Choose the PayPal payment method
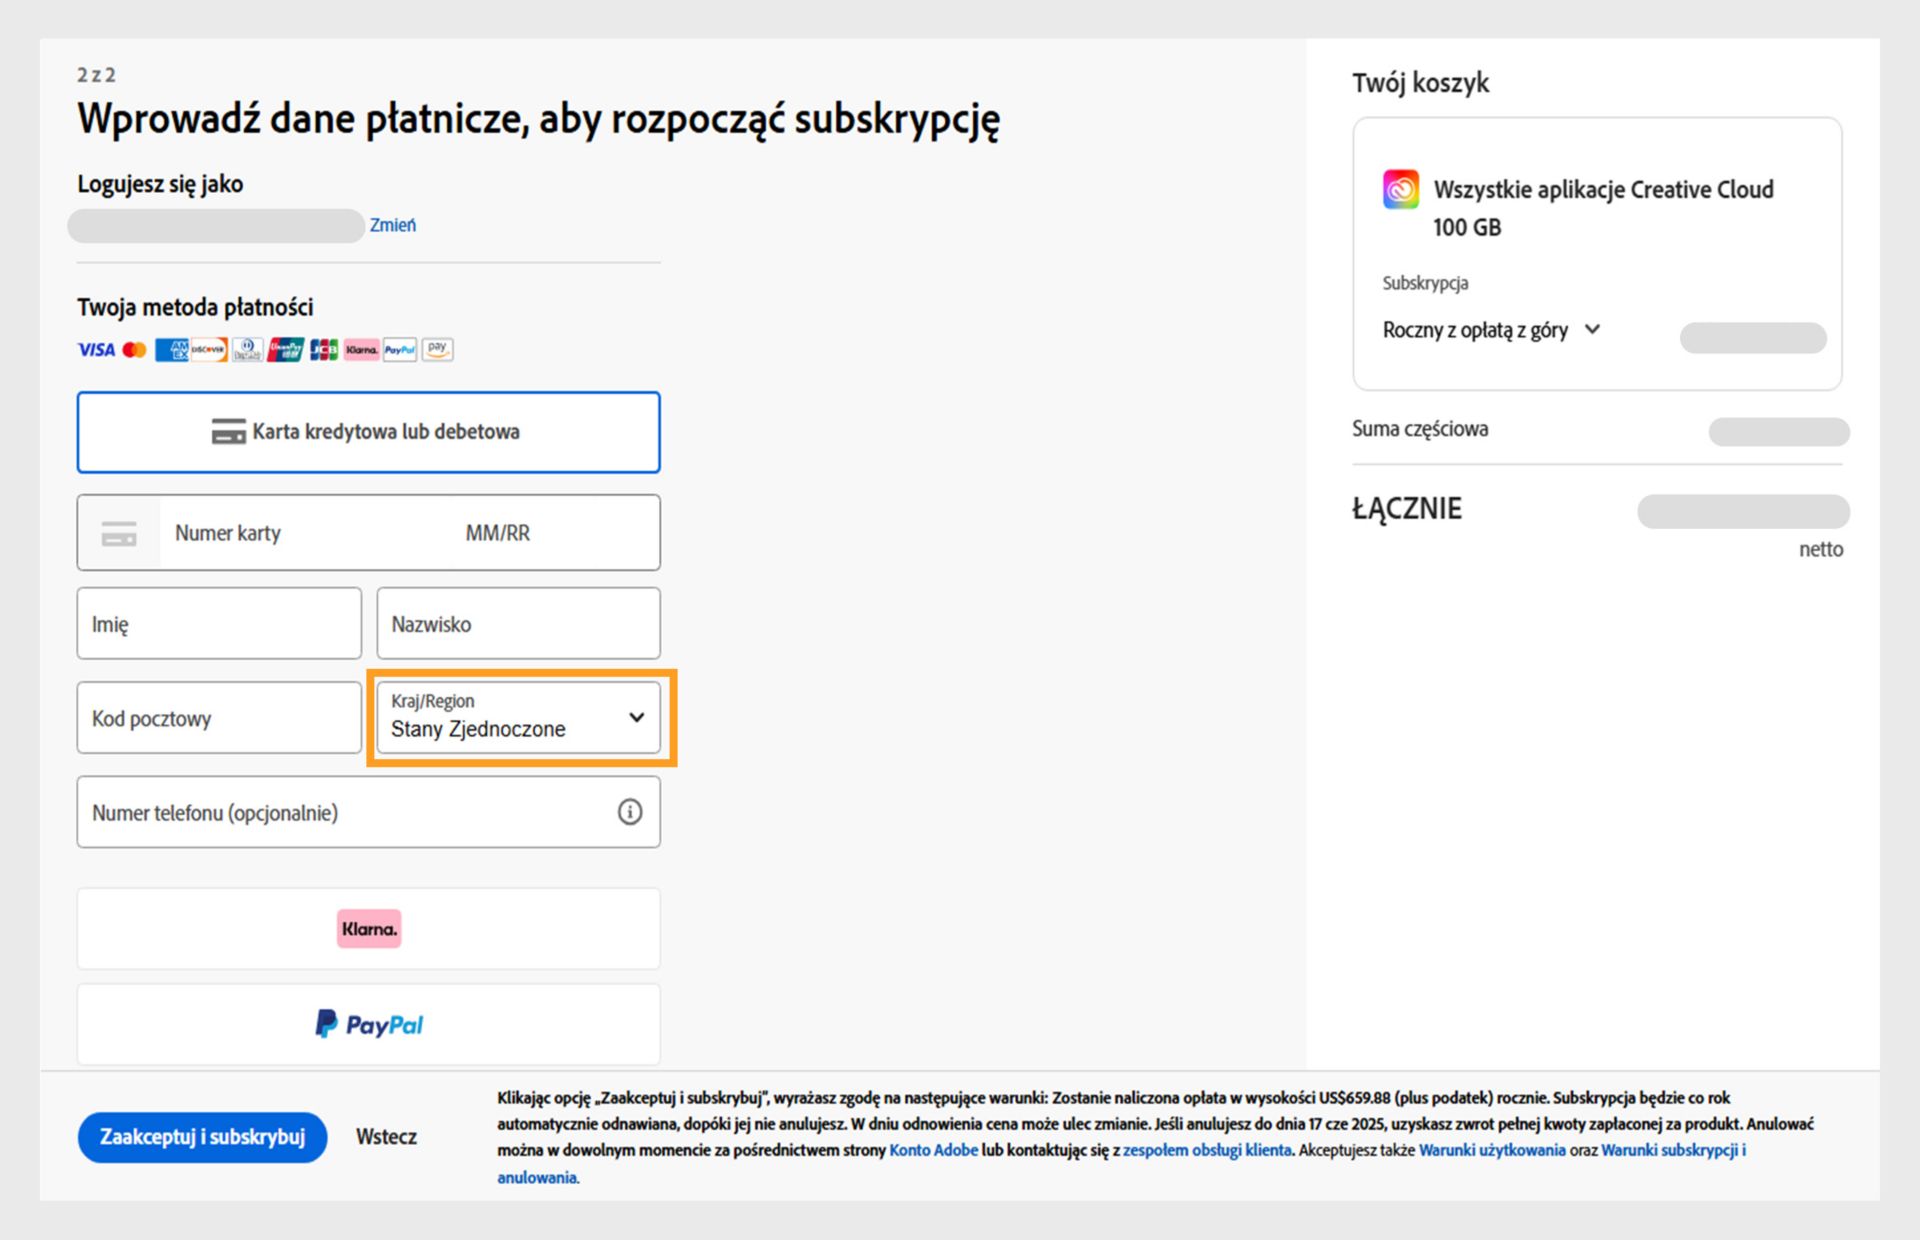Image resolution: width=1920 pixels, height=1240 pixels. coord(368,1025)
